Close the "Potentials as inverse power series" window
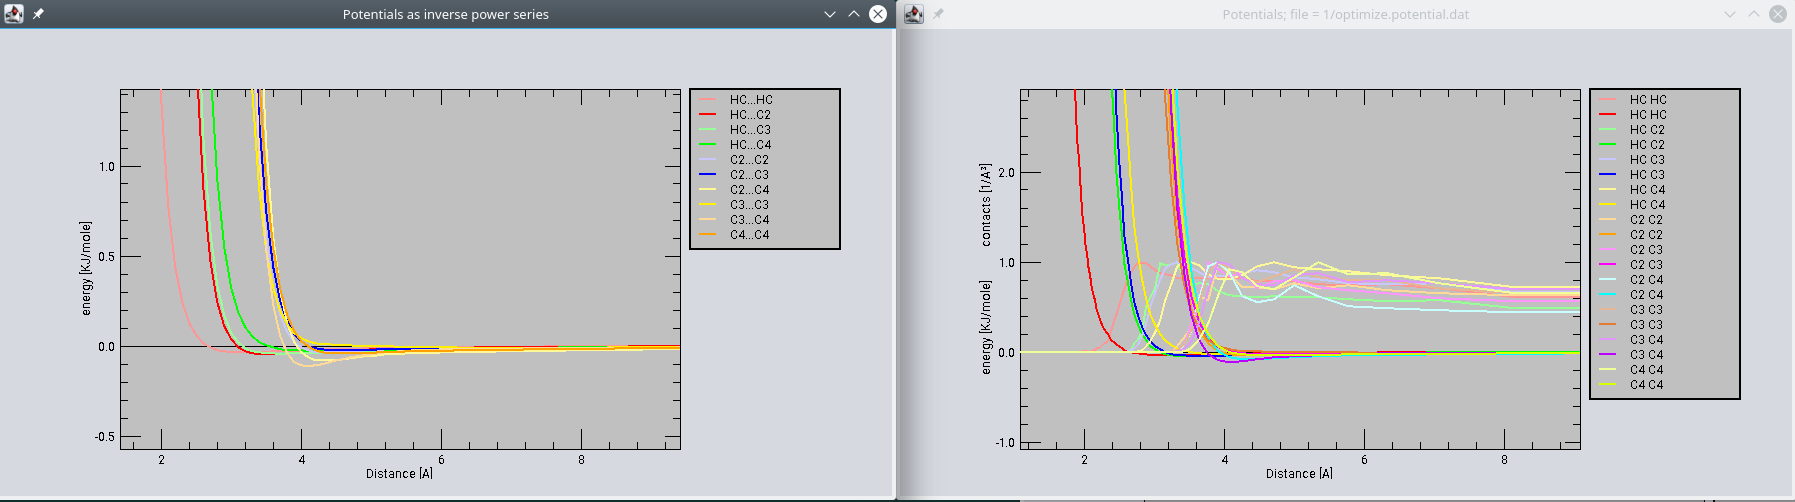This screenshot has width=1795, height=502. coord(877,14)
